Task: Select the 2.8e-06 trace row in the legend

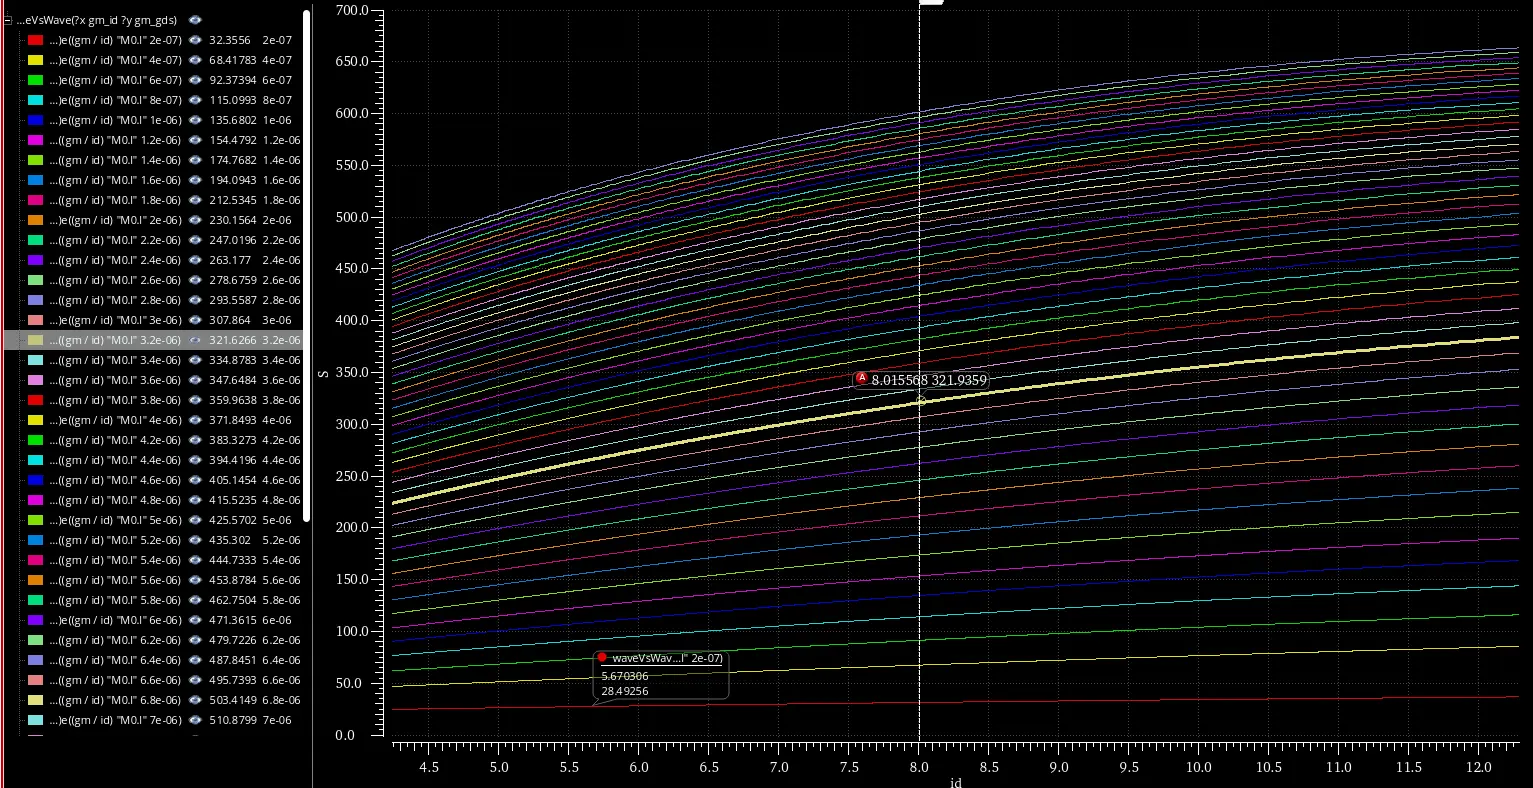Action: pos(152,300)
